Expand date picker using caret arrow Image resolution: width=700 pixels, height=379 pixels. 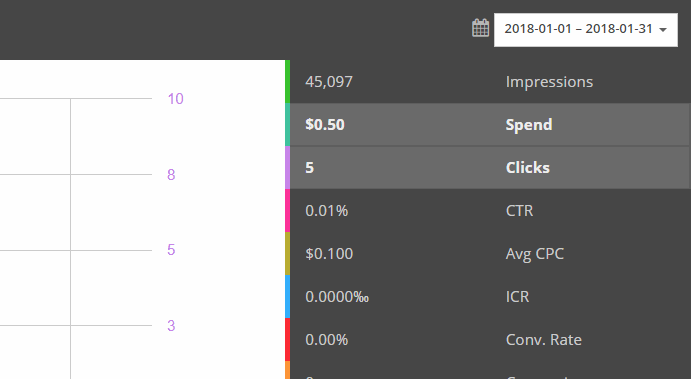coord(663,30)
